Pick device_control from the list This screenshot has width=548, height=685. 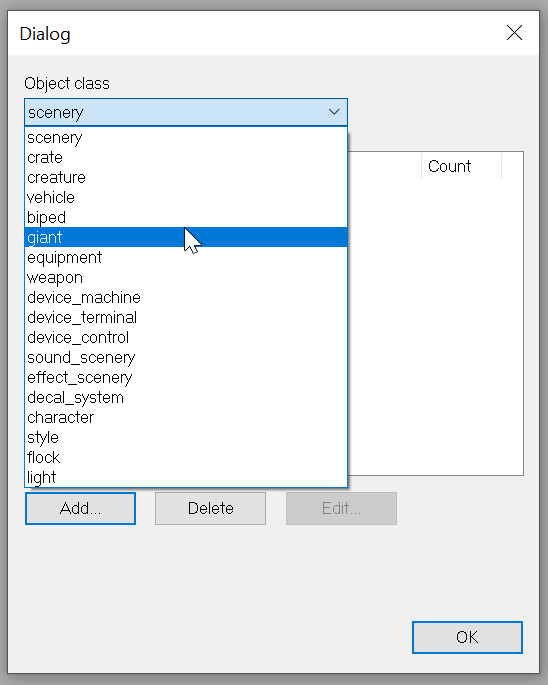click(x=186, y=338)
